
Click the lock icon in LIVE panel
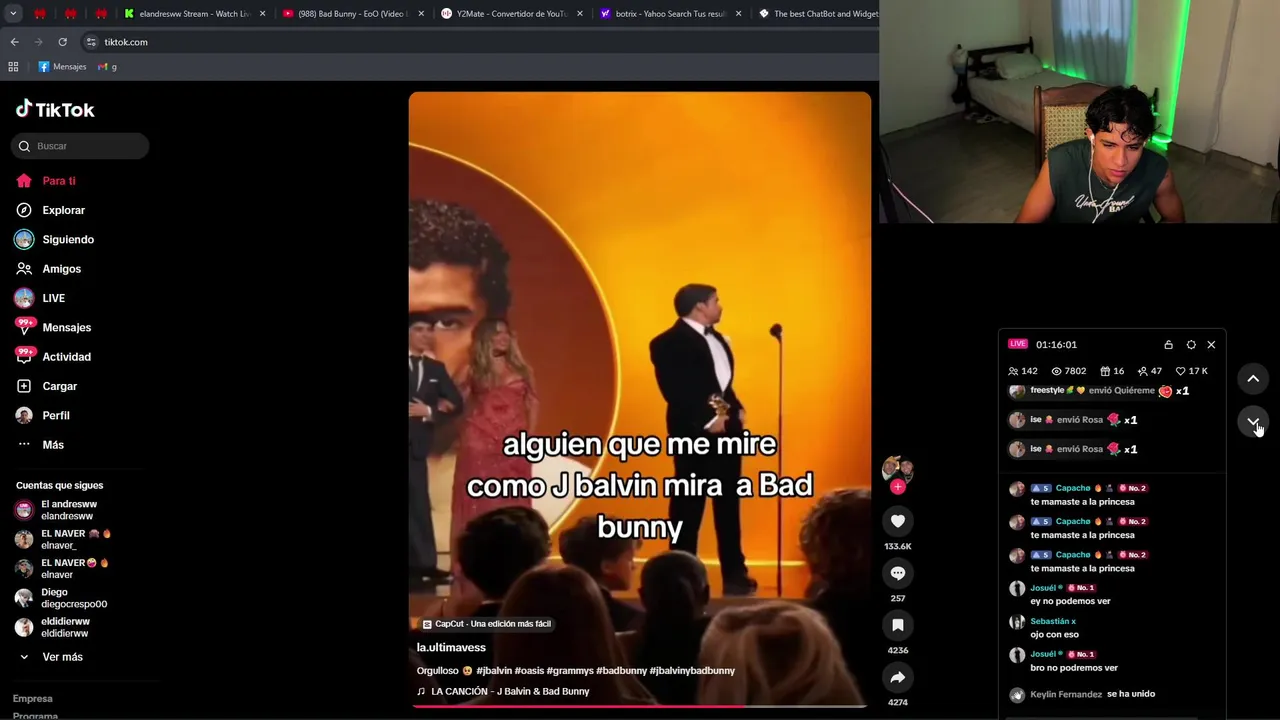[1168, 344]
